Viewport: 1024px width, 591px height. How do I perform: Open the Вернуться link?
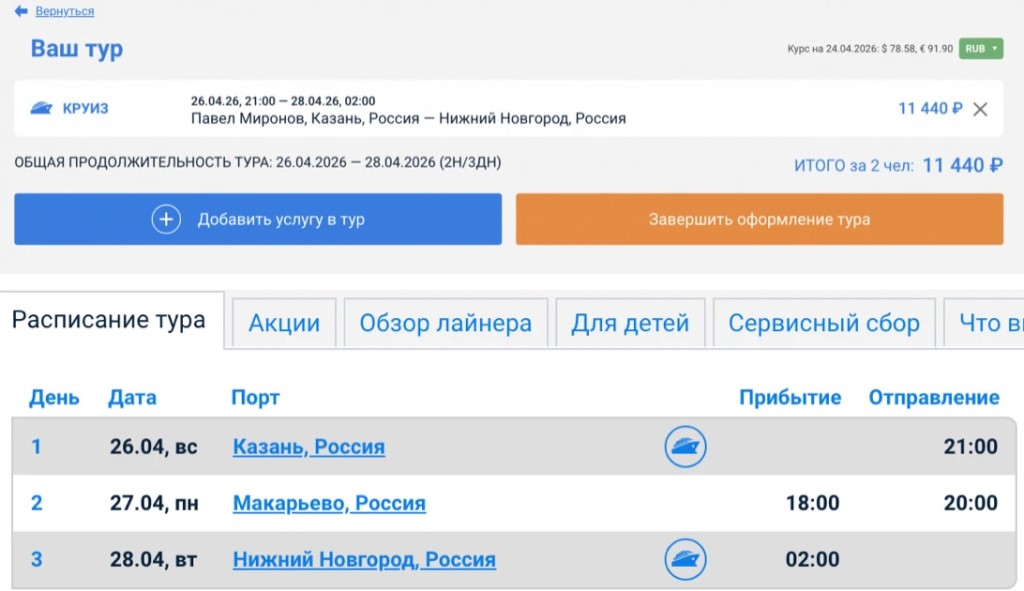pos(64,11)
